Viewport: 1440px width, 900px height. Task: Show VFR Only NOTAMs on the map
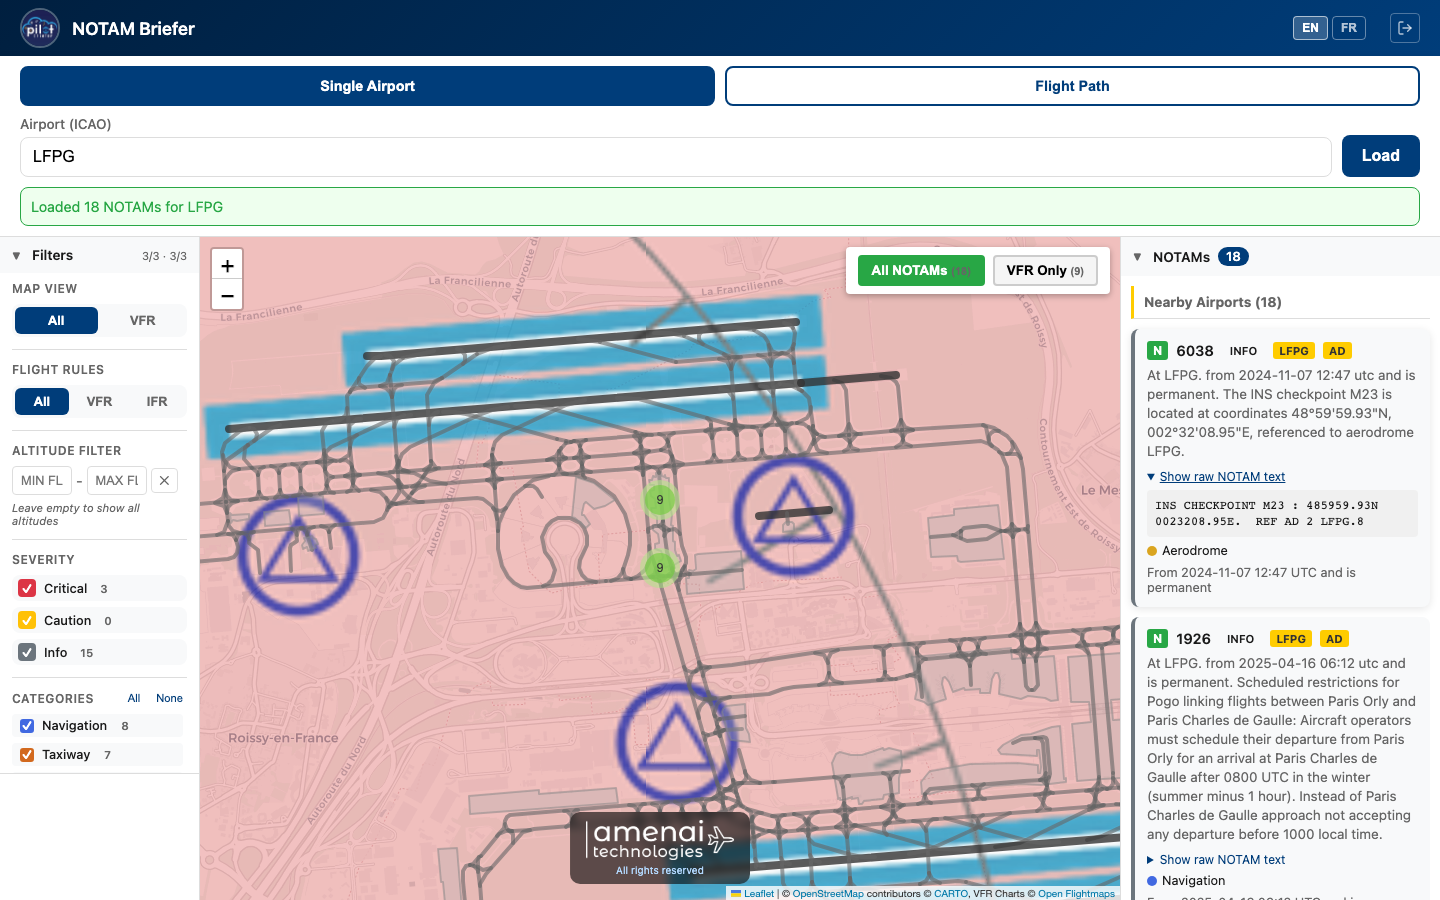[x=1044, y=270]
